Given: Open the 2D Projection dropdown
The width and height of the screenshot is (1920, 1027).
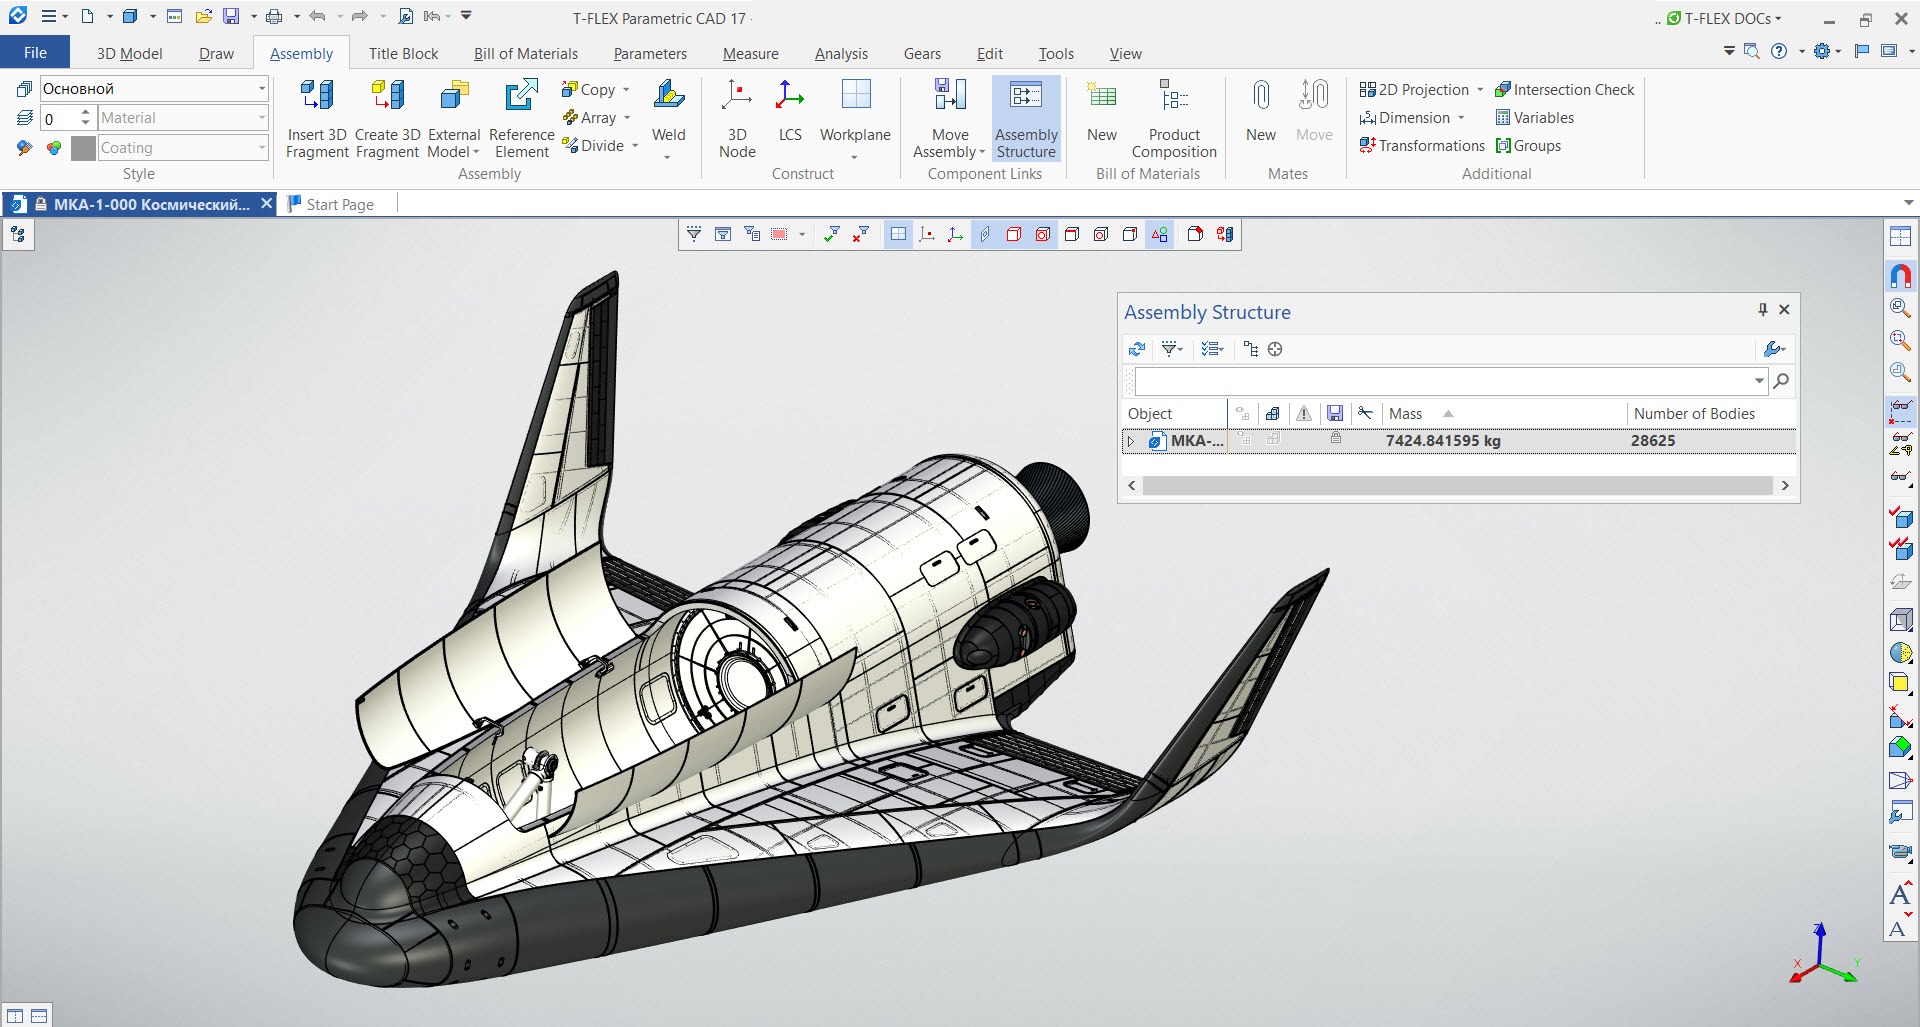Looking at the screenshot, I should point(1479,90).
